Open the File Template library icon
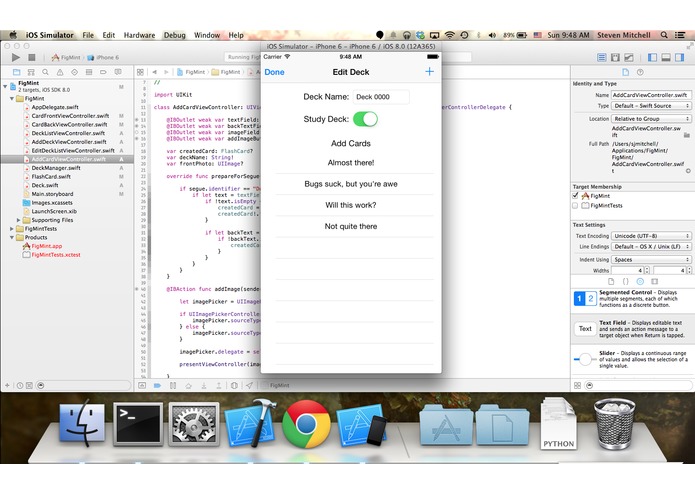 coord(611,281)
